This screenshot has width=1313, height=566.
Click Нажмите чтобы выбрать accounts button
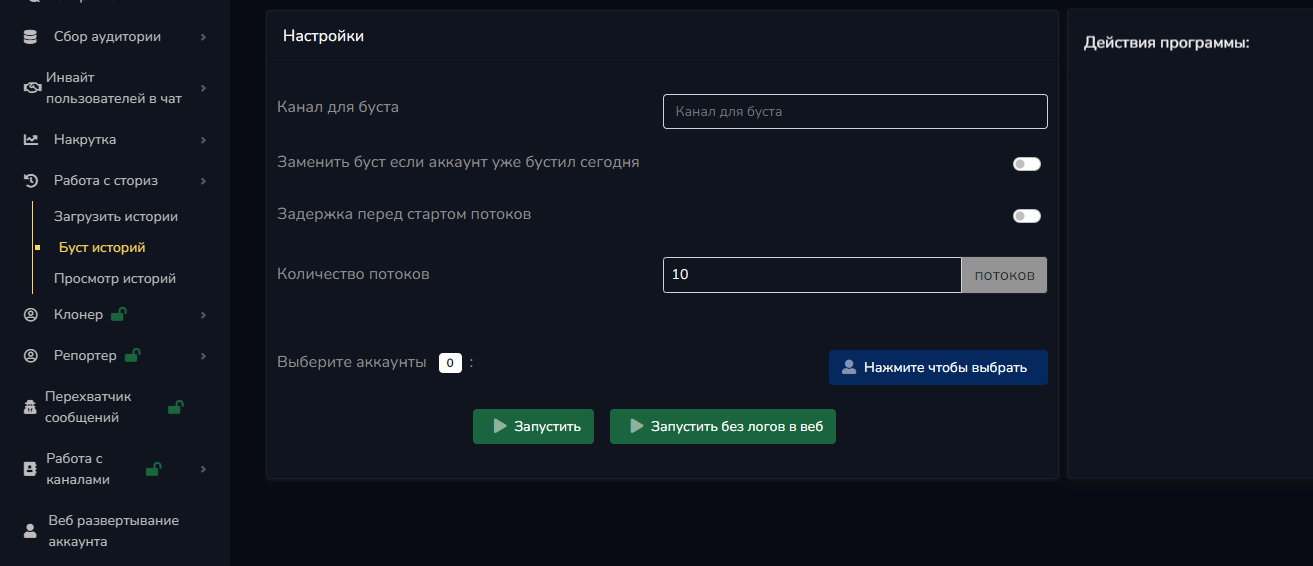pos(938,367)
